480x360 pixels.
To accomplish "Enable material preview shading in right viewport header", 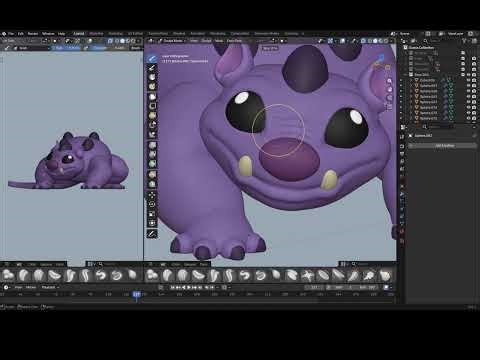I will [x=381, y=41].
